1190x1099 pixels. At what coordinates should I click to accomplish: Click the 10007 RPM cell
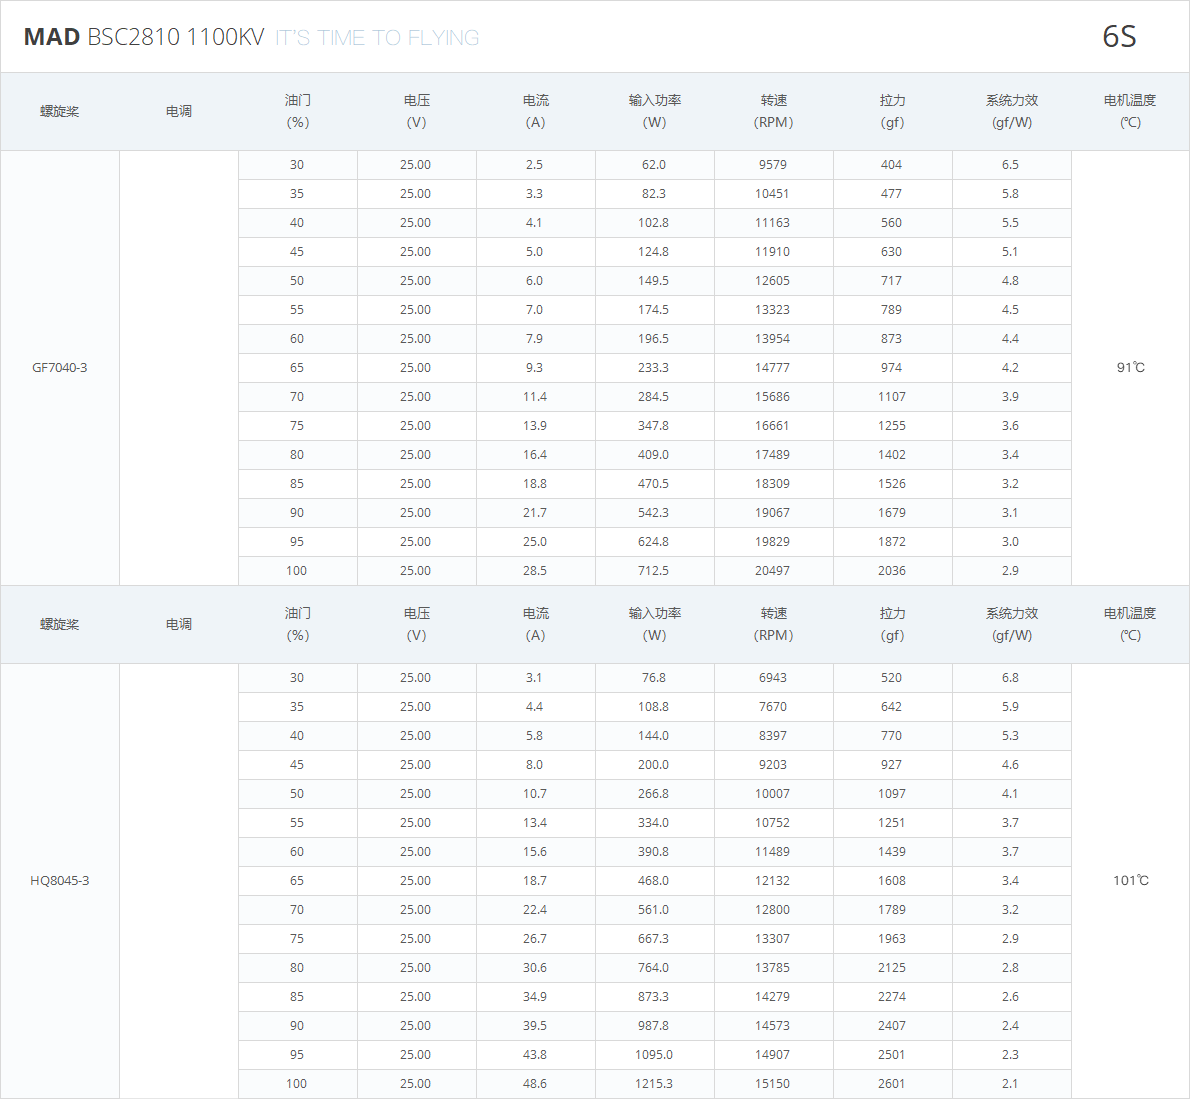[x=773, y=794]
